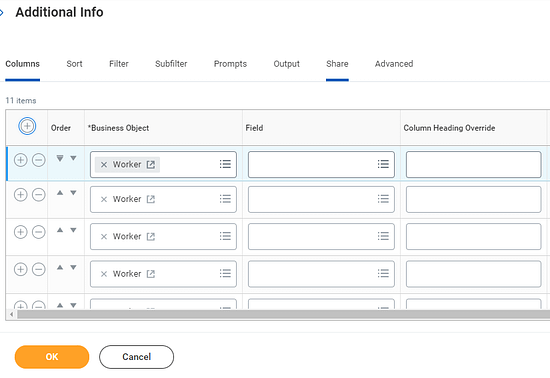This screenshot has height=378, width=550.
Task: Move the second row down
Action: click(73, 193)
